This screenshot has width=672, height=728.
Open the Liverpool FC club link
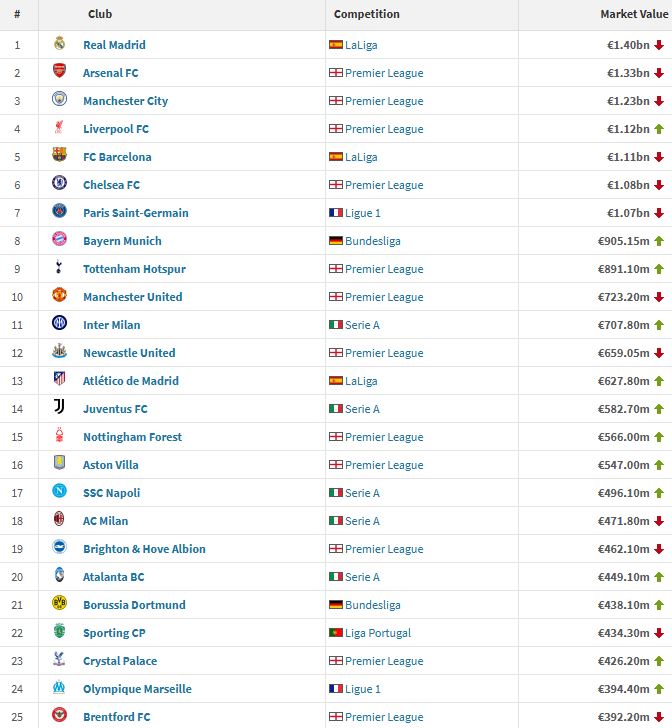pyautogui.click(x=116, y=129)
